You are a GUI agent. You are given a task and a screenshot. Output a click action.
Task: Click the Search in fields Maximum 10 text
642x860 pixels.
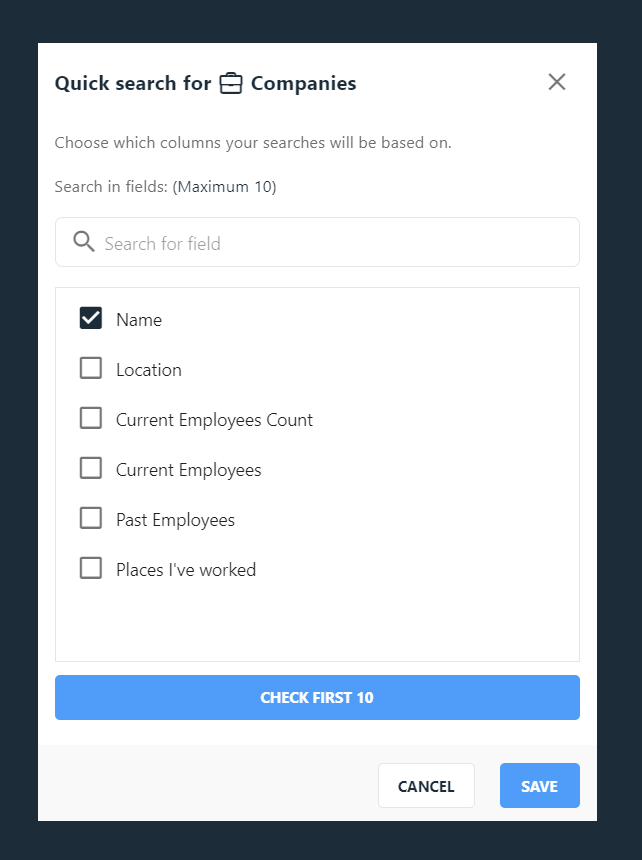[x=166, y=186]
